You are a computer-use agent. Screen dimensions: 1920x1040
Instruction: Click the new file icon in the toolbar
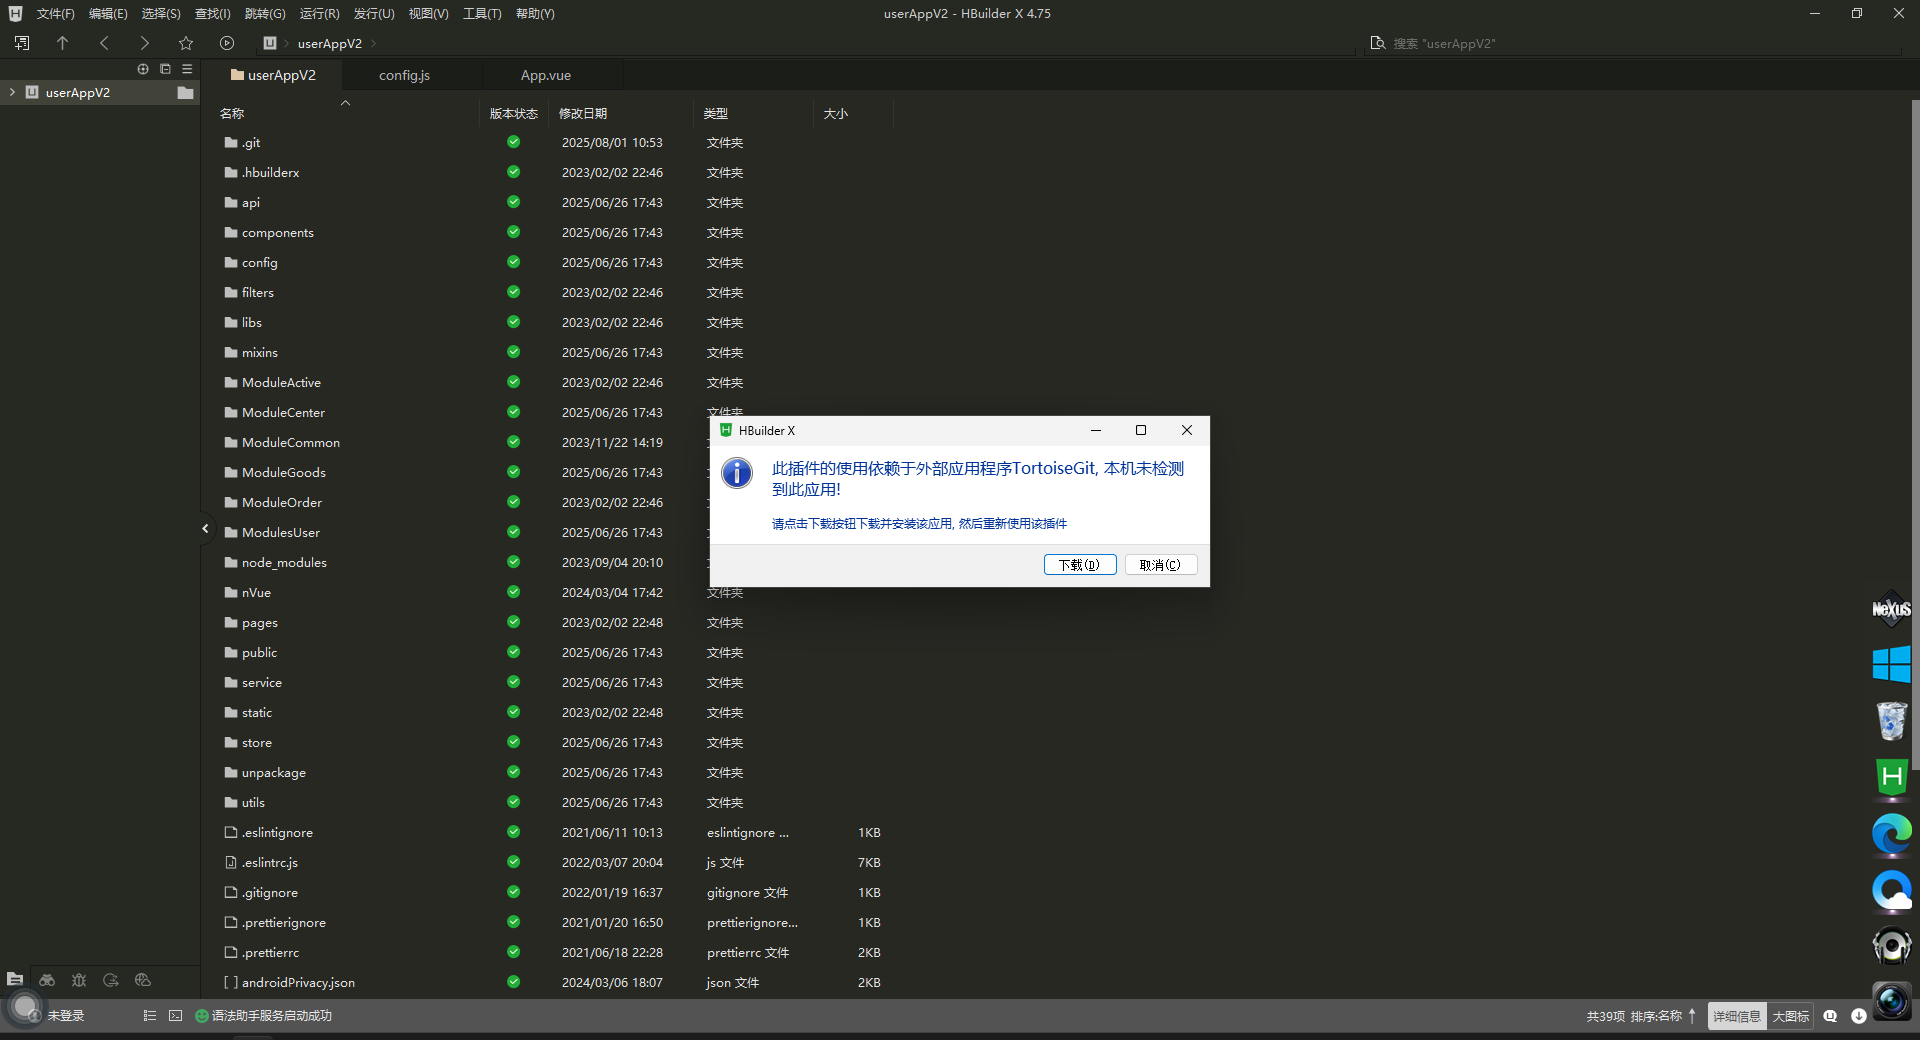[x=22, y=43]
